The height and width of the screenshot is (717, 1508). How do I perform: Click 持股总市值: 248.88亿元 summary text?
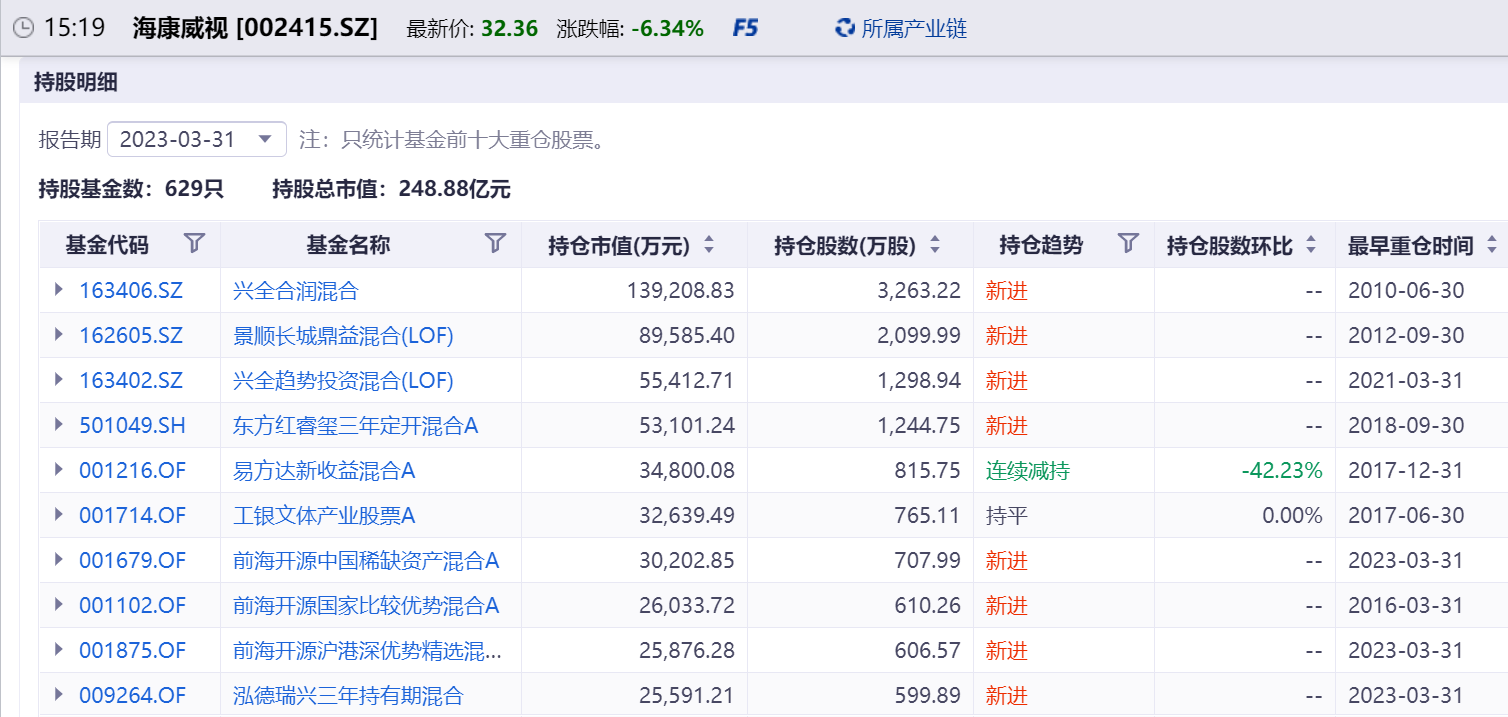391,189
